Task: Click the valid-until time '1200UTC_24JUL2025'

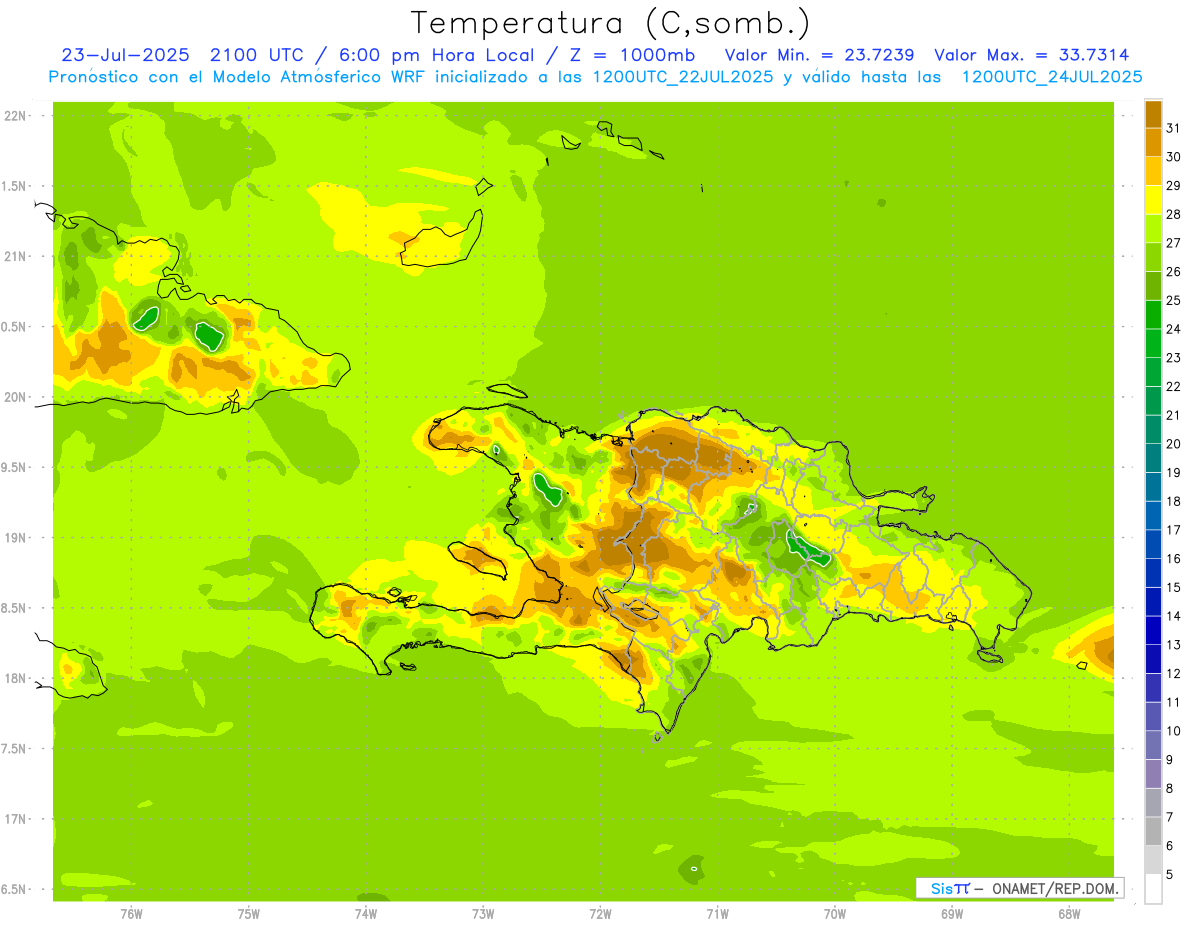Action: coord(1052,77)
